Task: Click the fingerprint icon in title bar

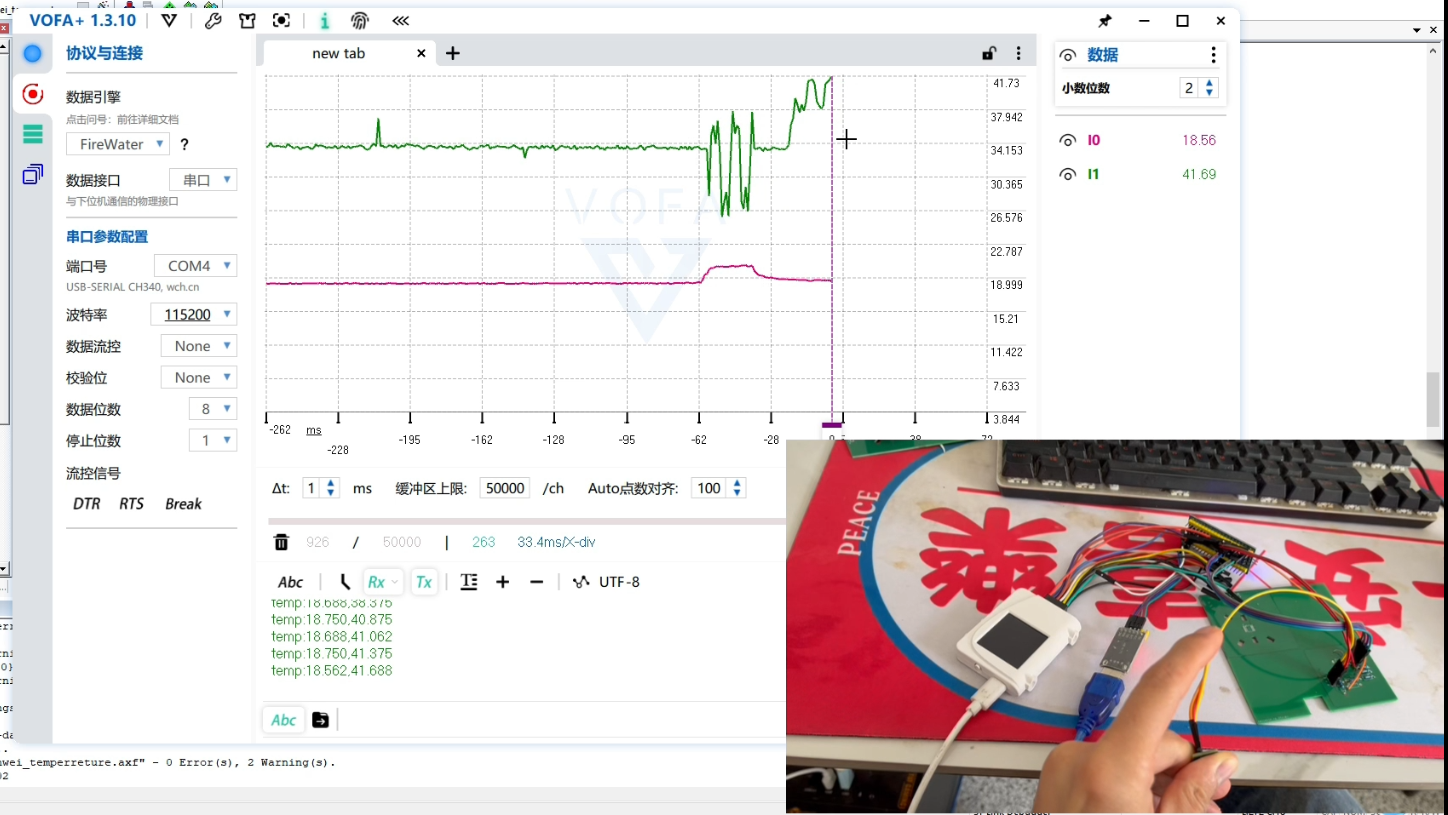Action: coord(360,21)
